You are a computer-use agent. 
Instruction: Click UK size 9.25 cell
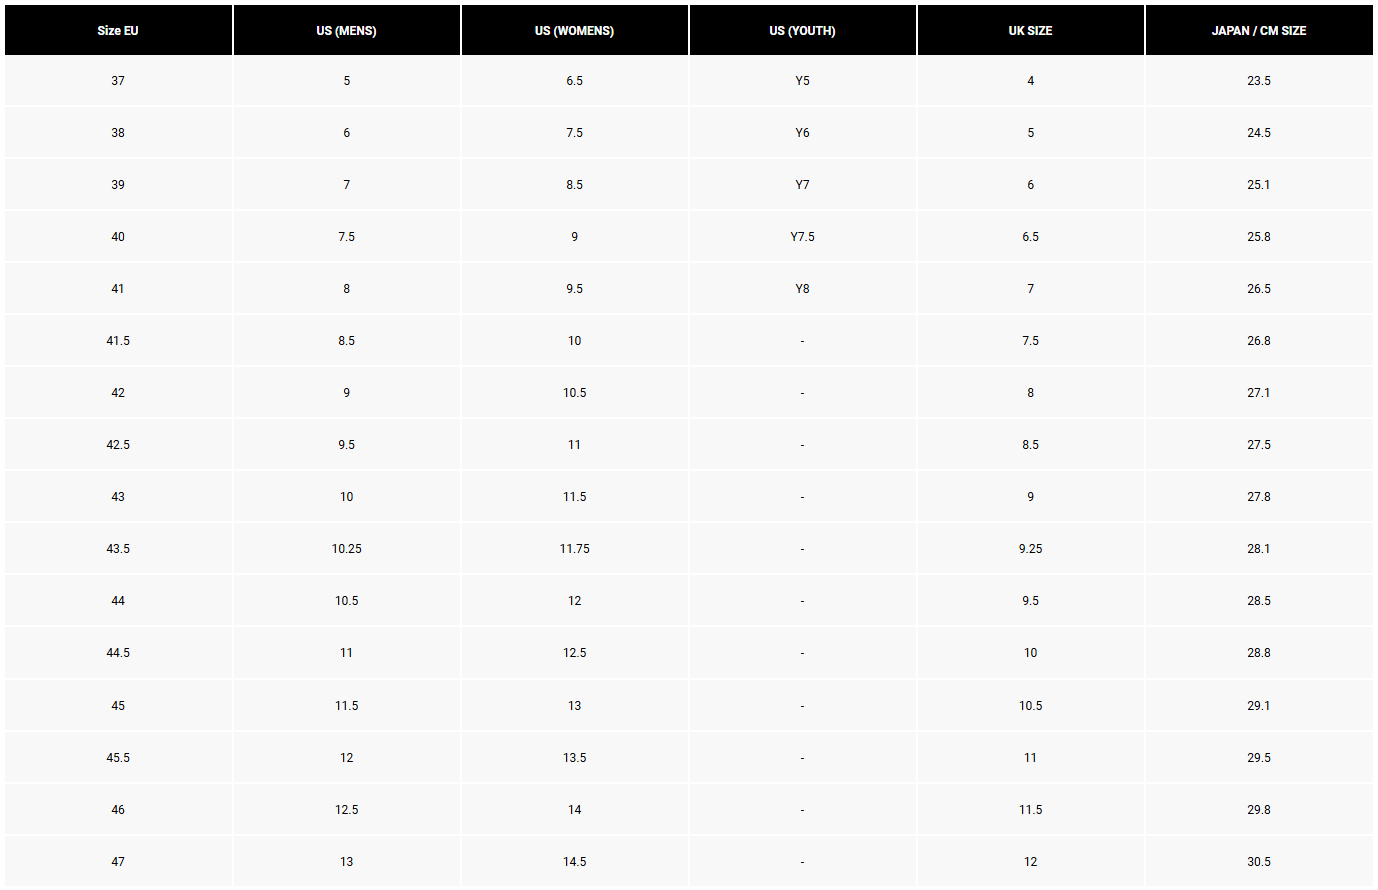[x=1030, y=549]
